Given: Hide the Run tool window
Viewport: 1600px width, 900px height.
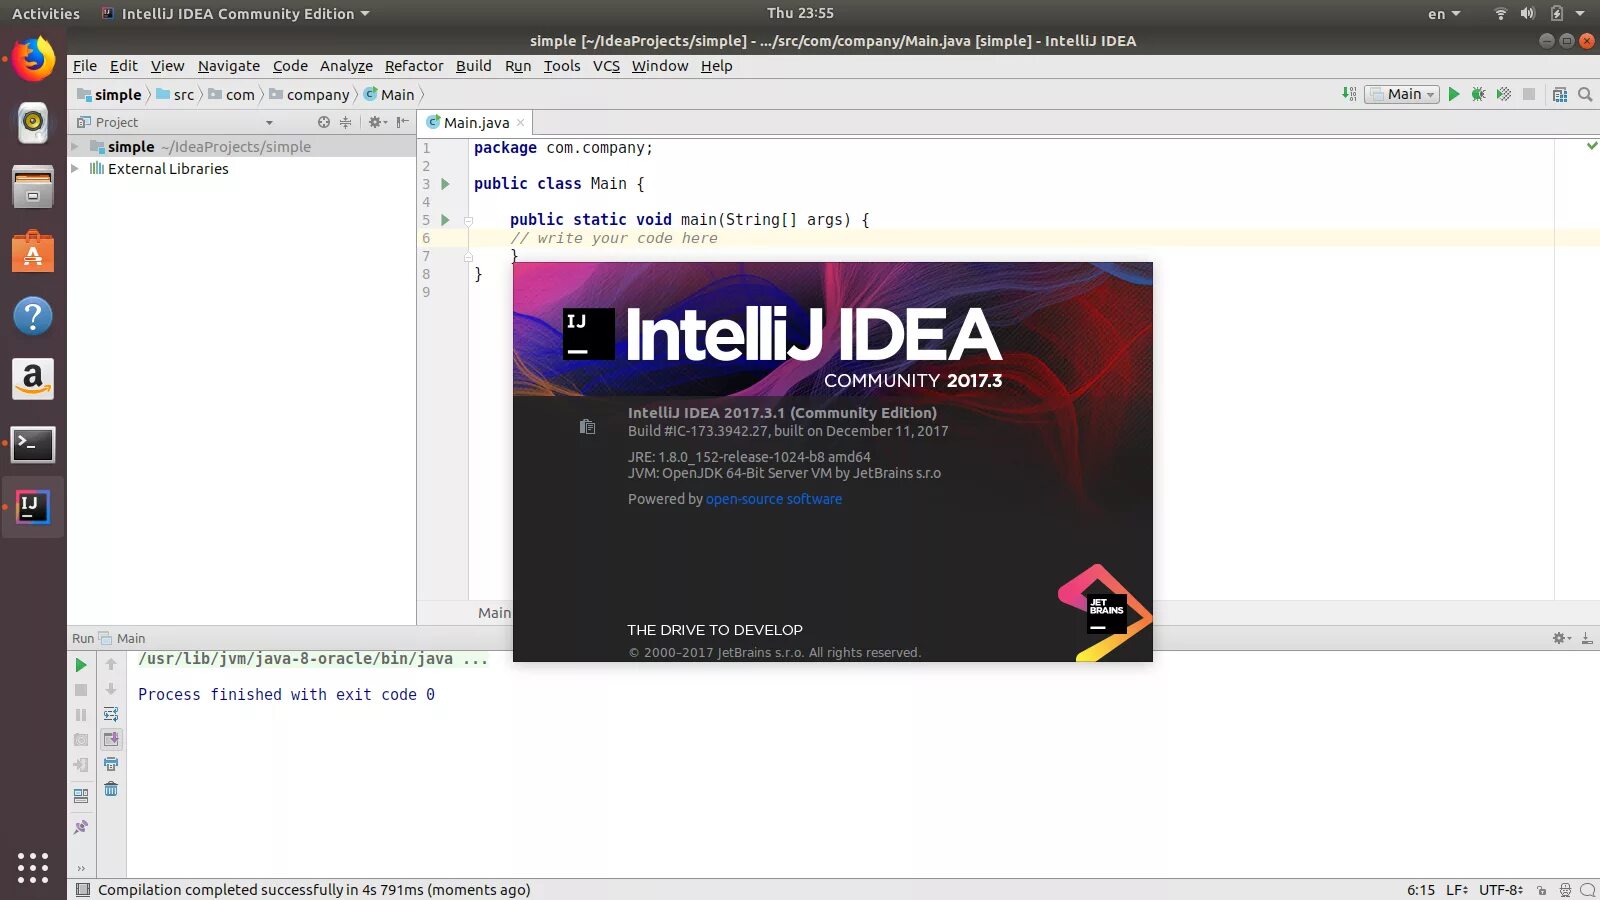Looking at the screenshot, I should [1587, 638].
